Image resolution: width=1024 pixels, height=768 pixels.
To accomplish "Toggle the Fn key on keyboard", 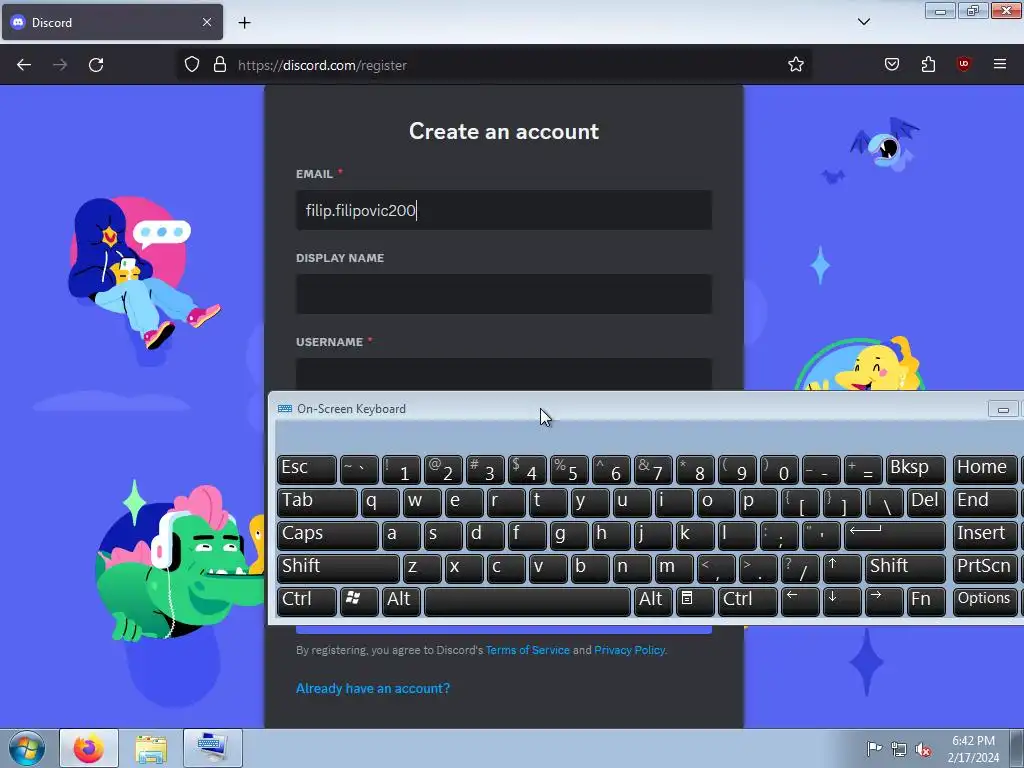I will [926, 601].
